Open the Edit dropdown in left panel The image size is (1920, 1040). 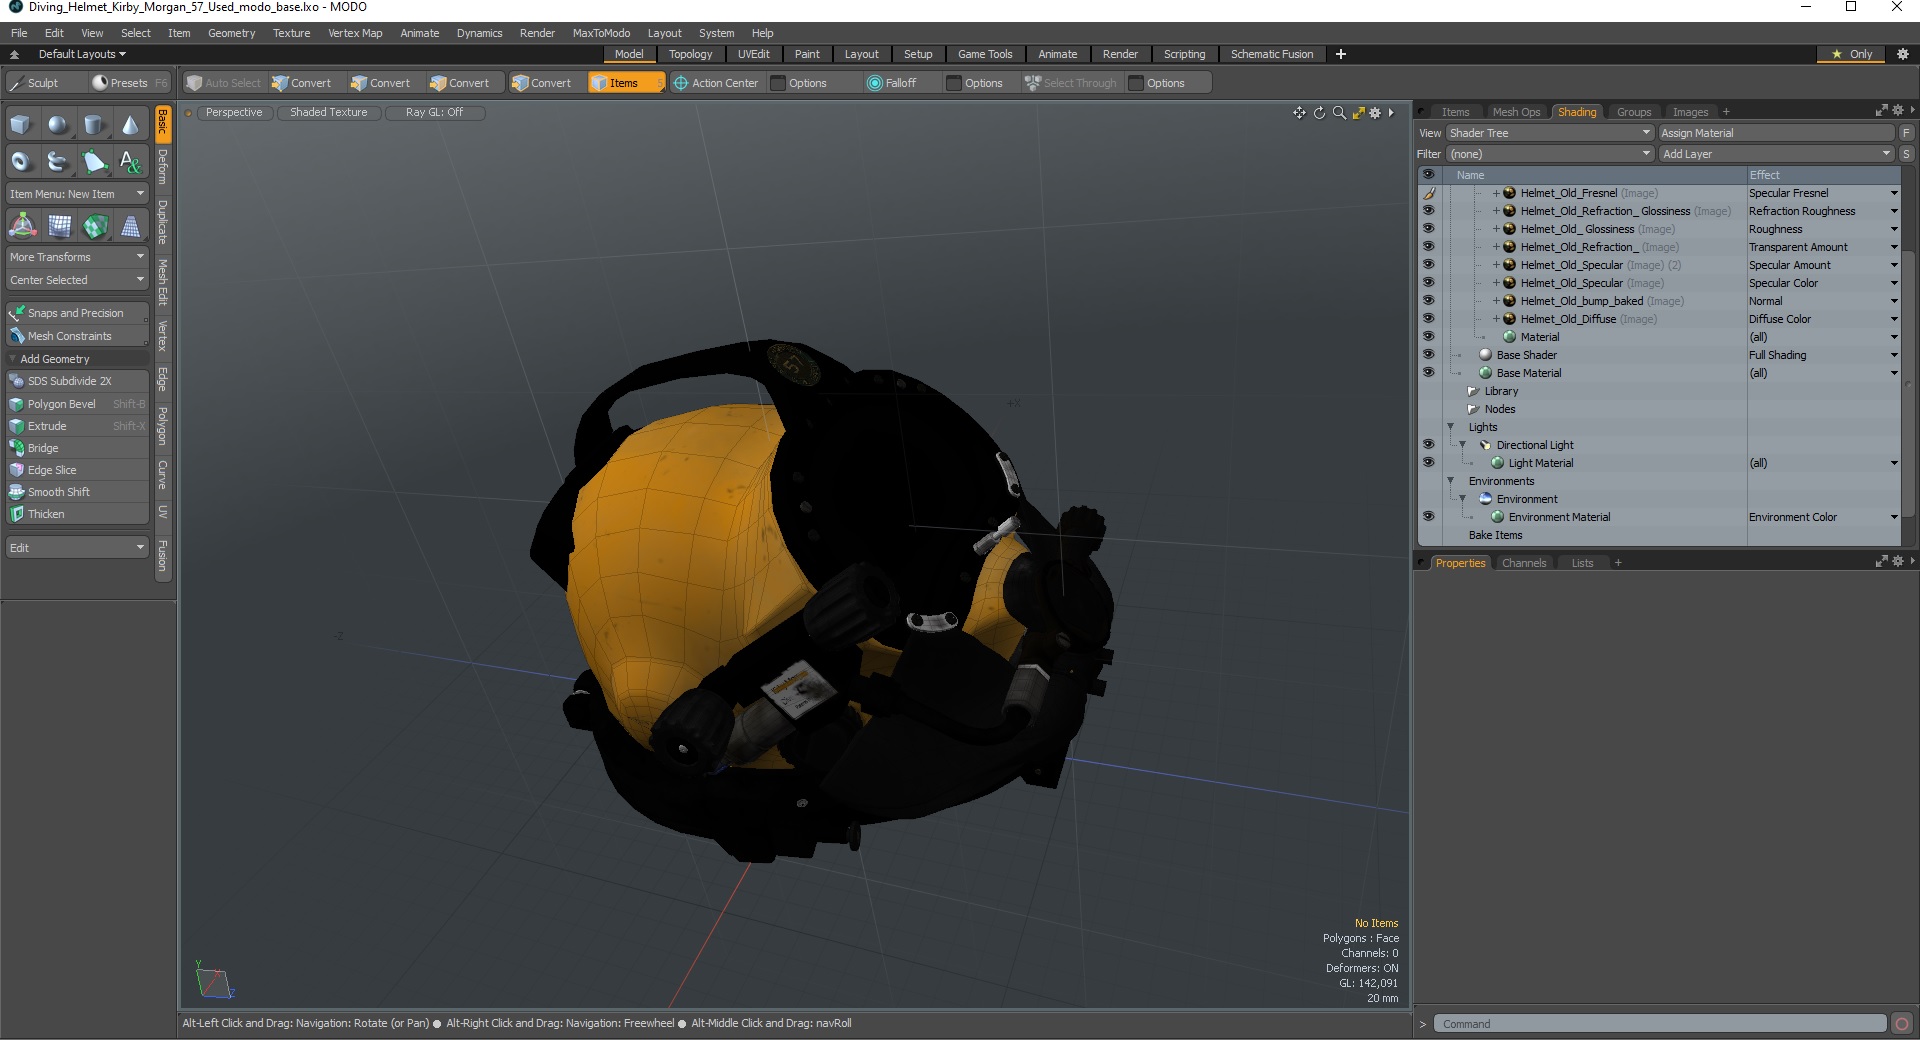[x=77, y=548]
